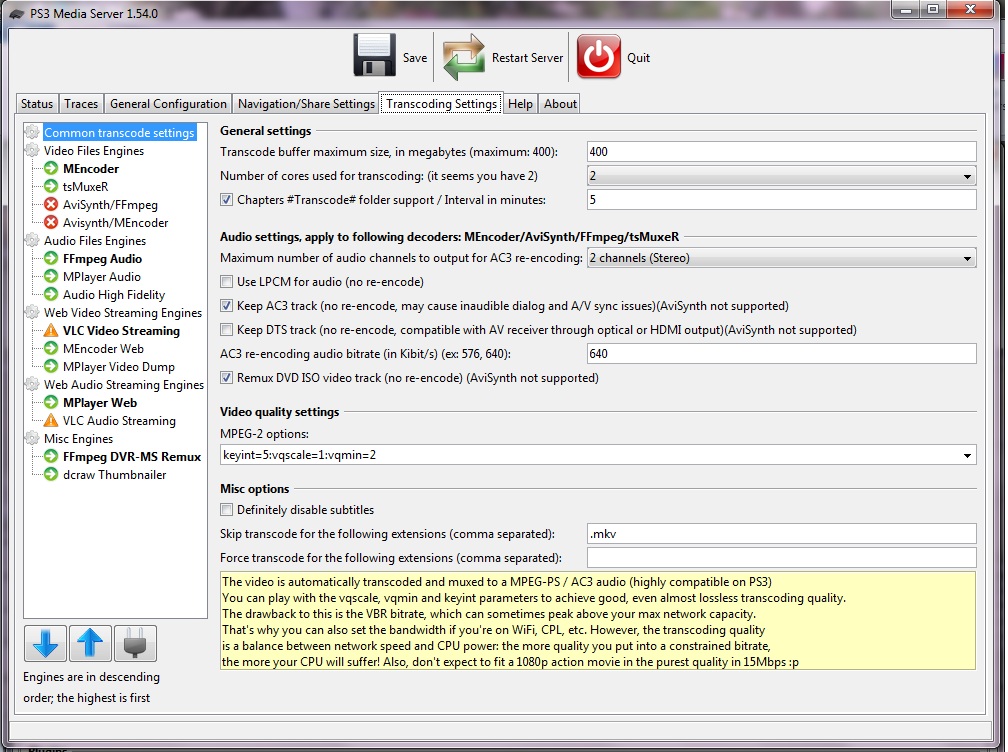Click in the Transcode buffer maximum size field
The width and height of the screenshot is (1008, 752).
click(782, 152)
